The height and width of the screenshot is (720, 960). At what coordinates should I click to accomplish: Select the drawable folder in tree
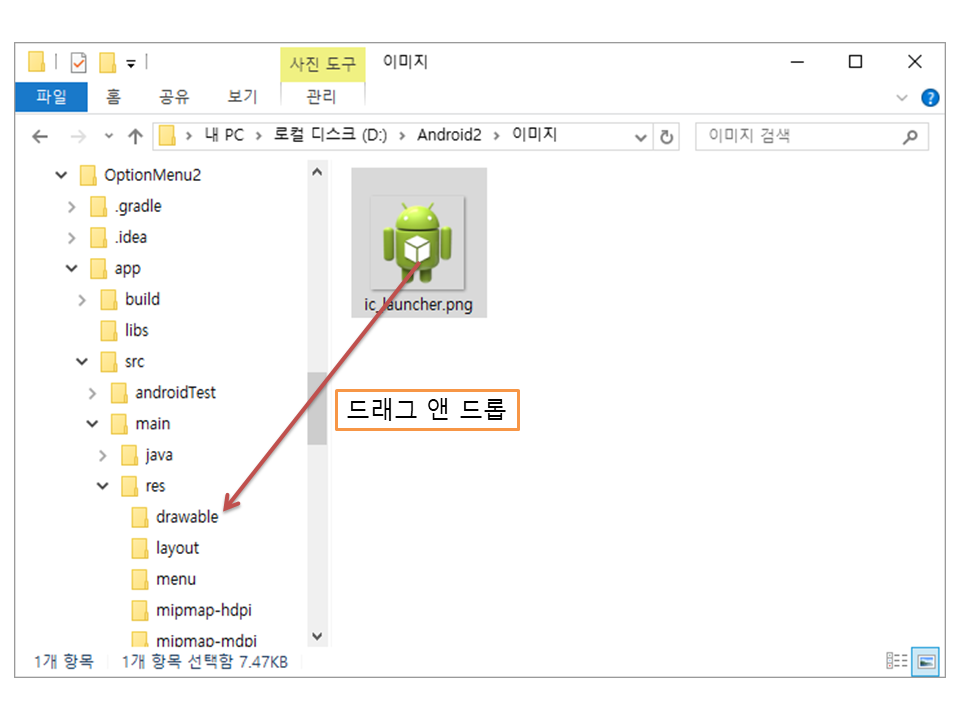(186, 517)
